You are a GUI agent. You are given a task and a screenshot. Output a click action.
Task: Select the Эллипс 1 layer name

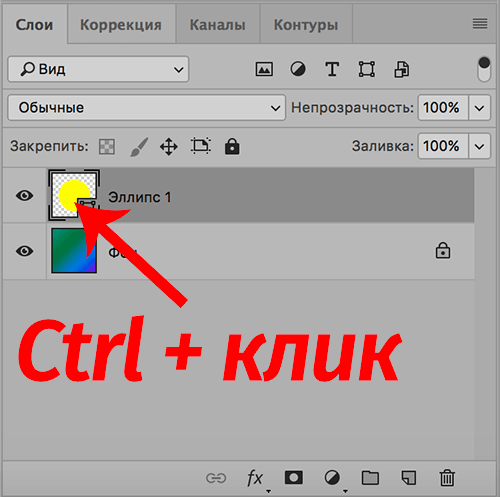coord(140,197)
